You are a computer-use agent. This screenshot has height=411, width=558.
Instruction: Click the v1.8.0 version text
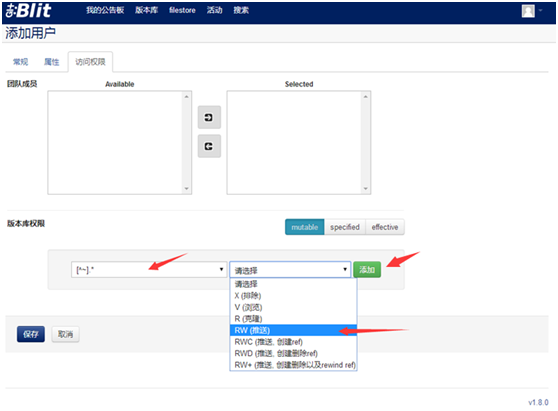(x=538, y=402)
